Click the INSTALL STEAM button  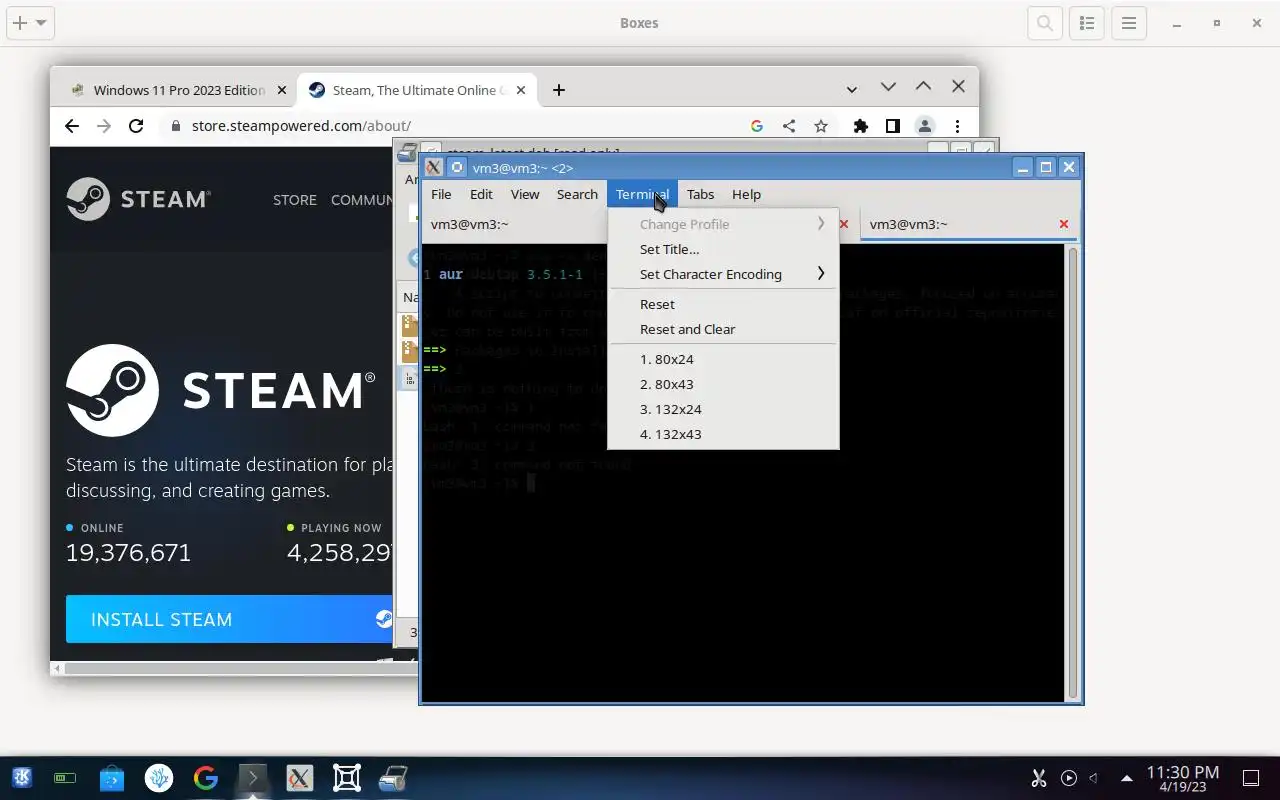tap(229, 619)
